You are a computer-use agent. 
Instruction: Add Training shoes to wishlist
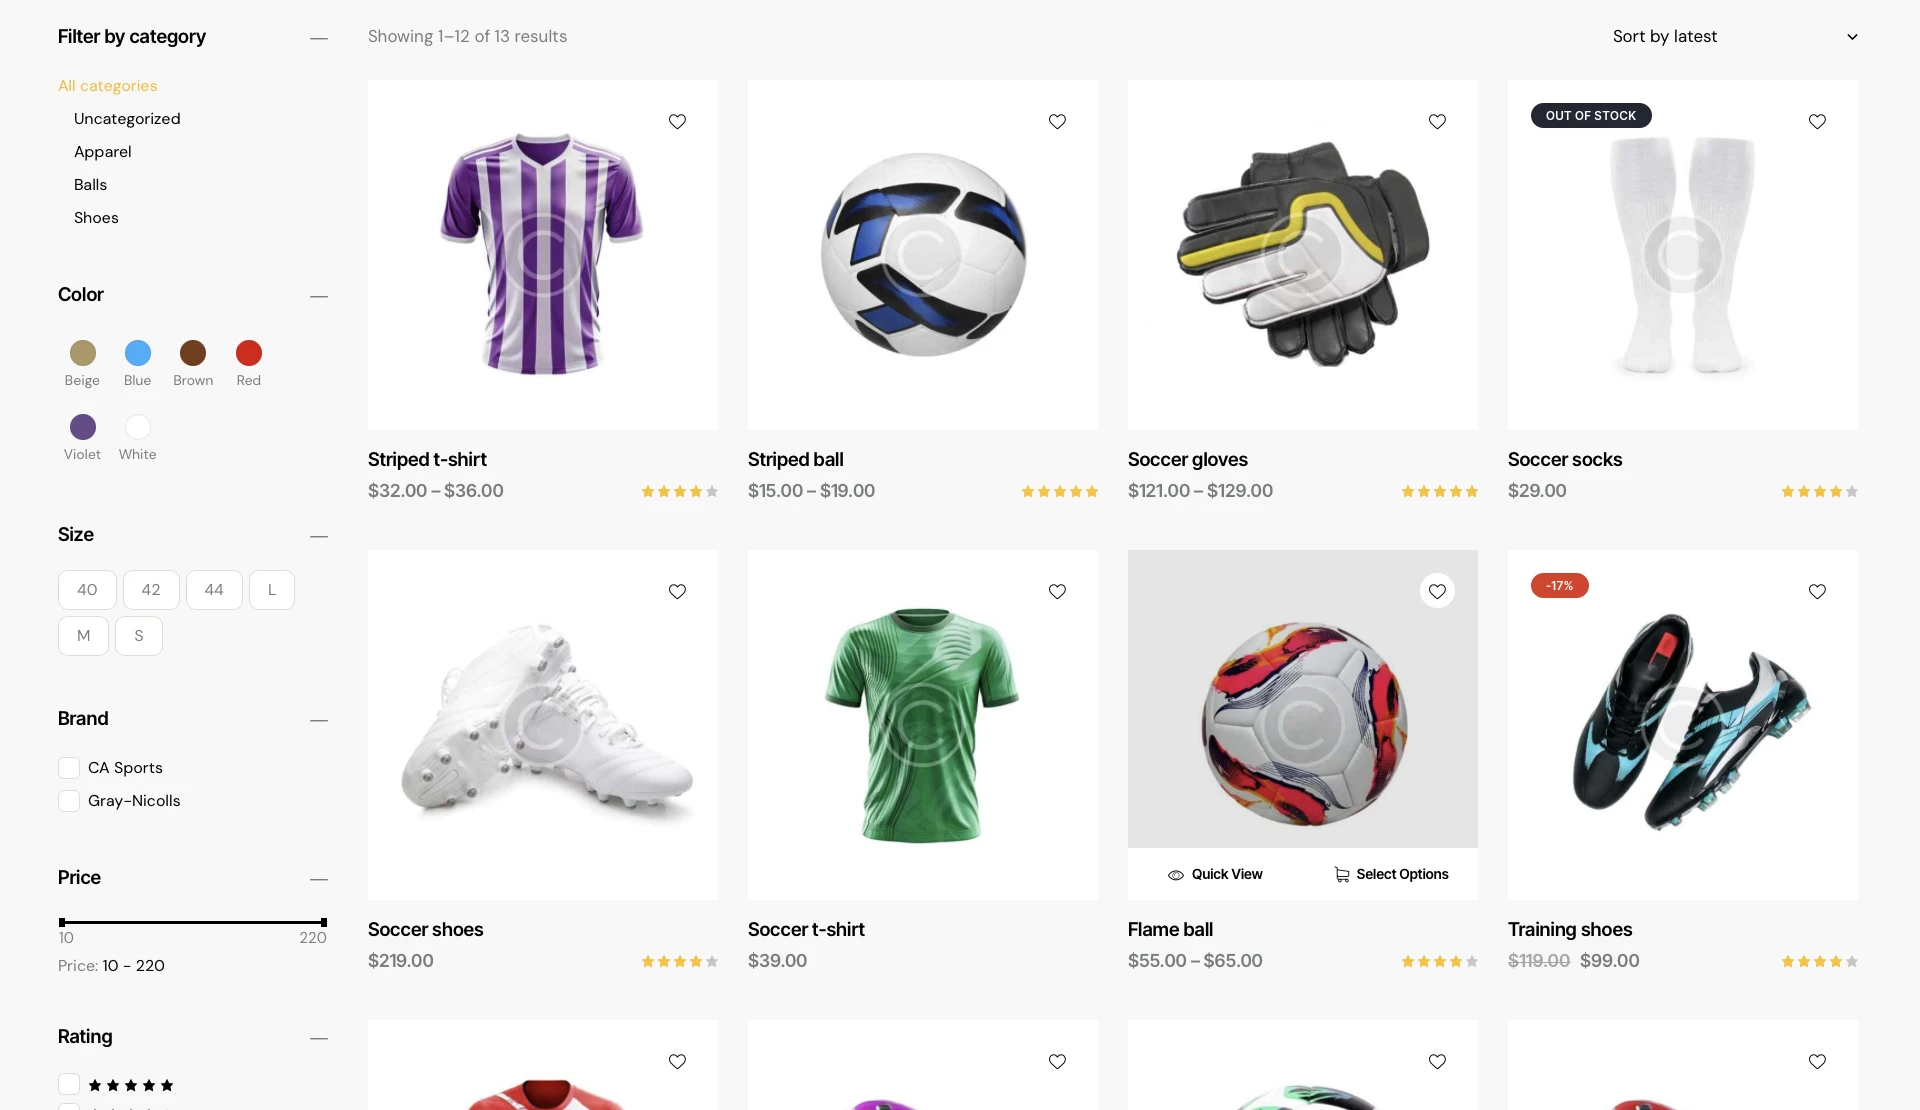tap(1817, 592)
